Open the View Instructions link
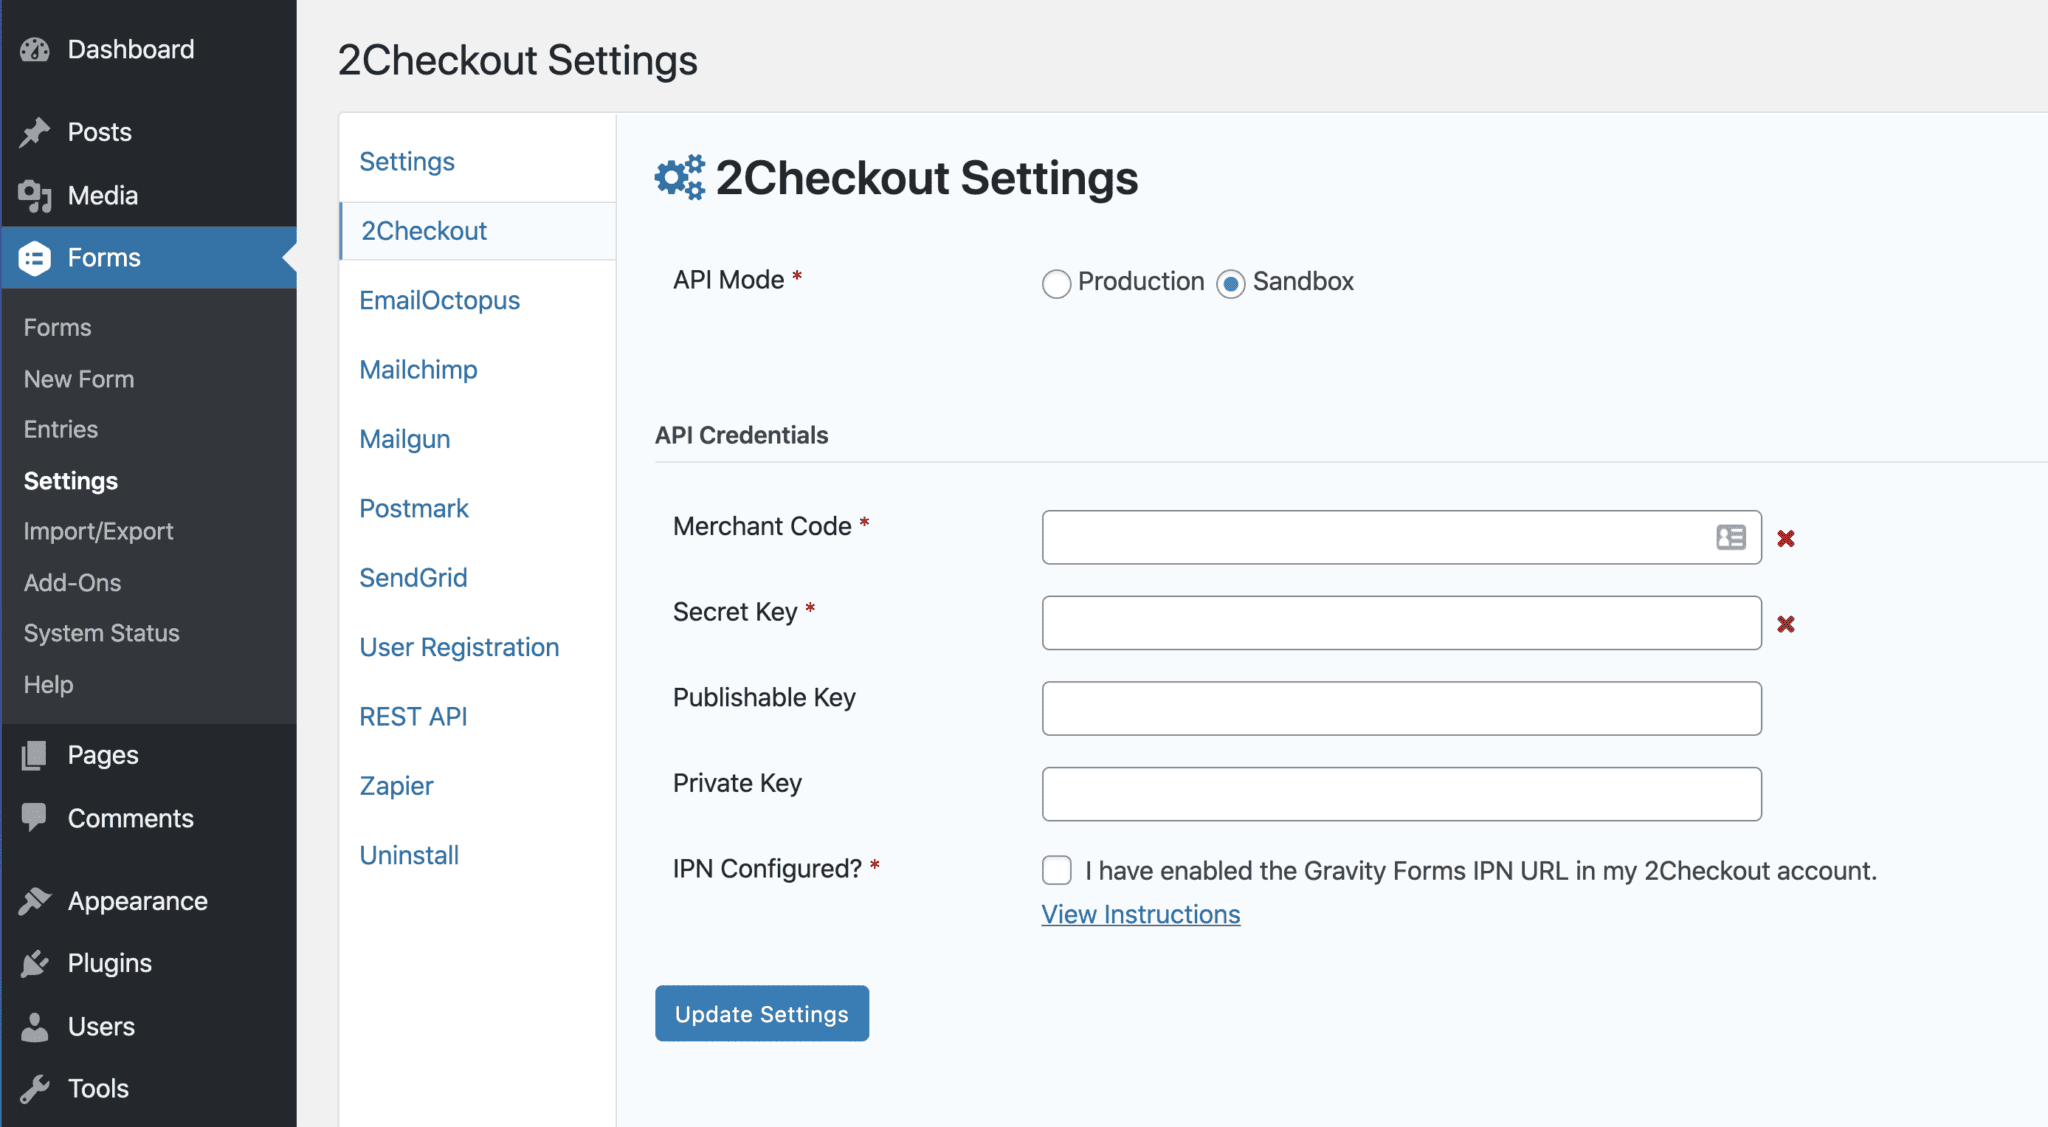The image size is (2048, 1127). pyautogui.click(x=1140, y=915)
